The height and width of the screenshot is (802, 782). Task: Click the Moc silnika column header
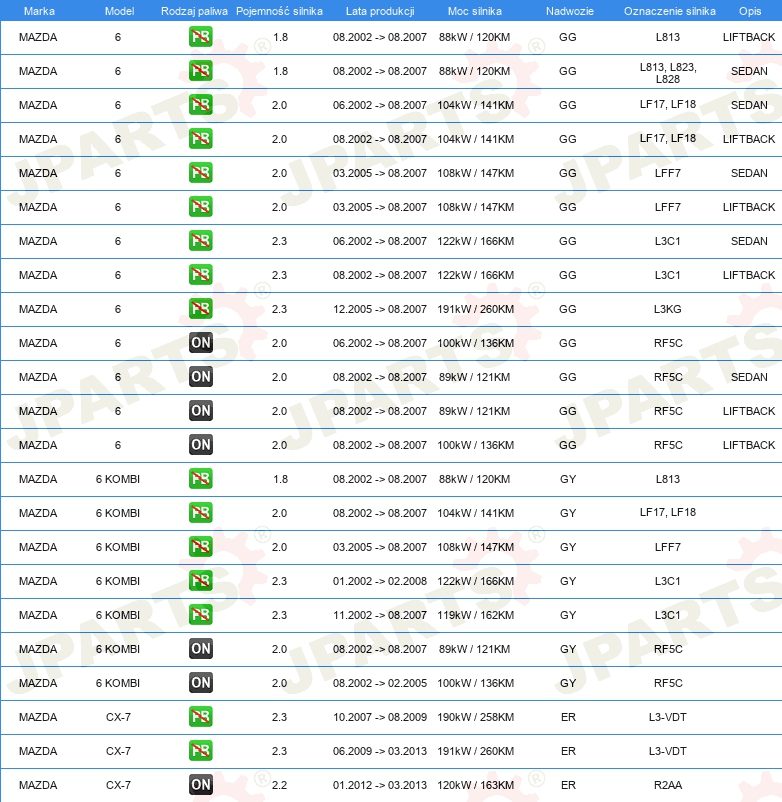(x=475, y=11)
